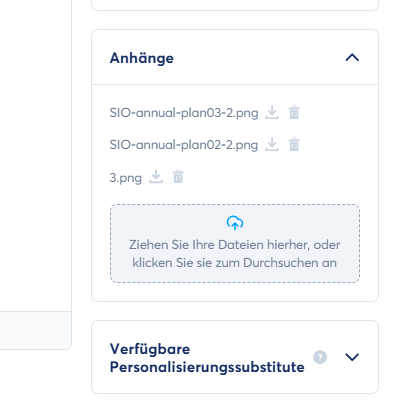
Task: Download the SIO-annual-plan02-2.png attachment
Action: coord(272,145)
